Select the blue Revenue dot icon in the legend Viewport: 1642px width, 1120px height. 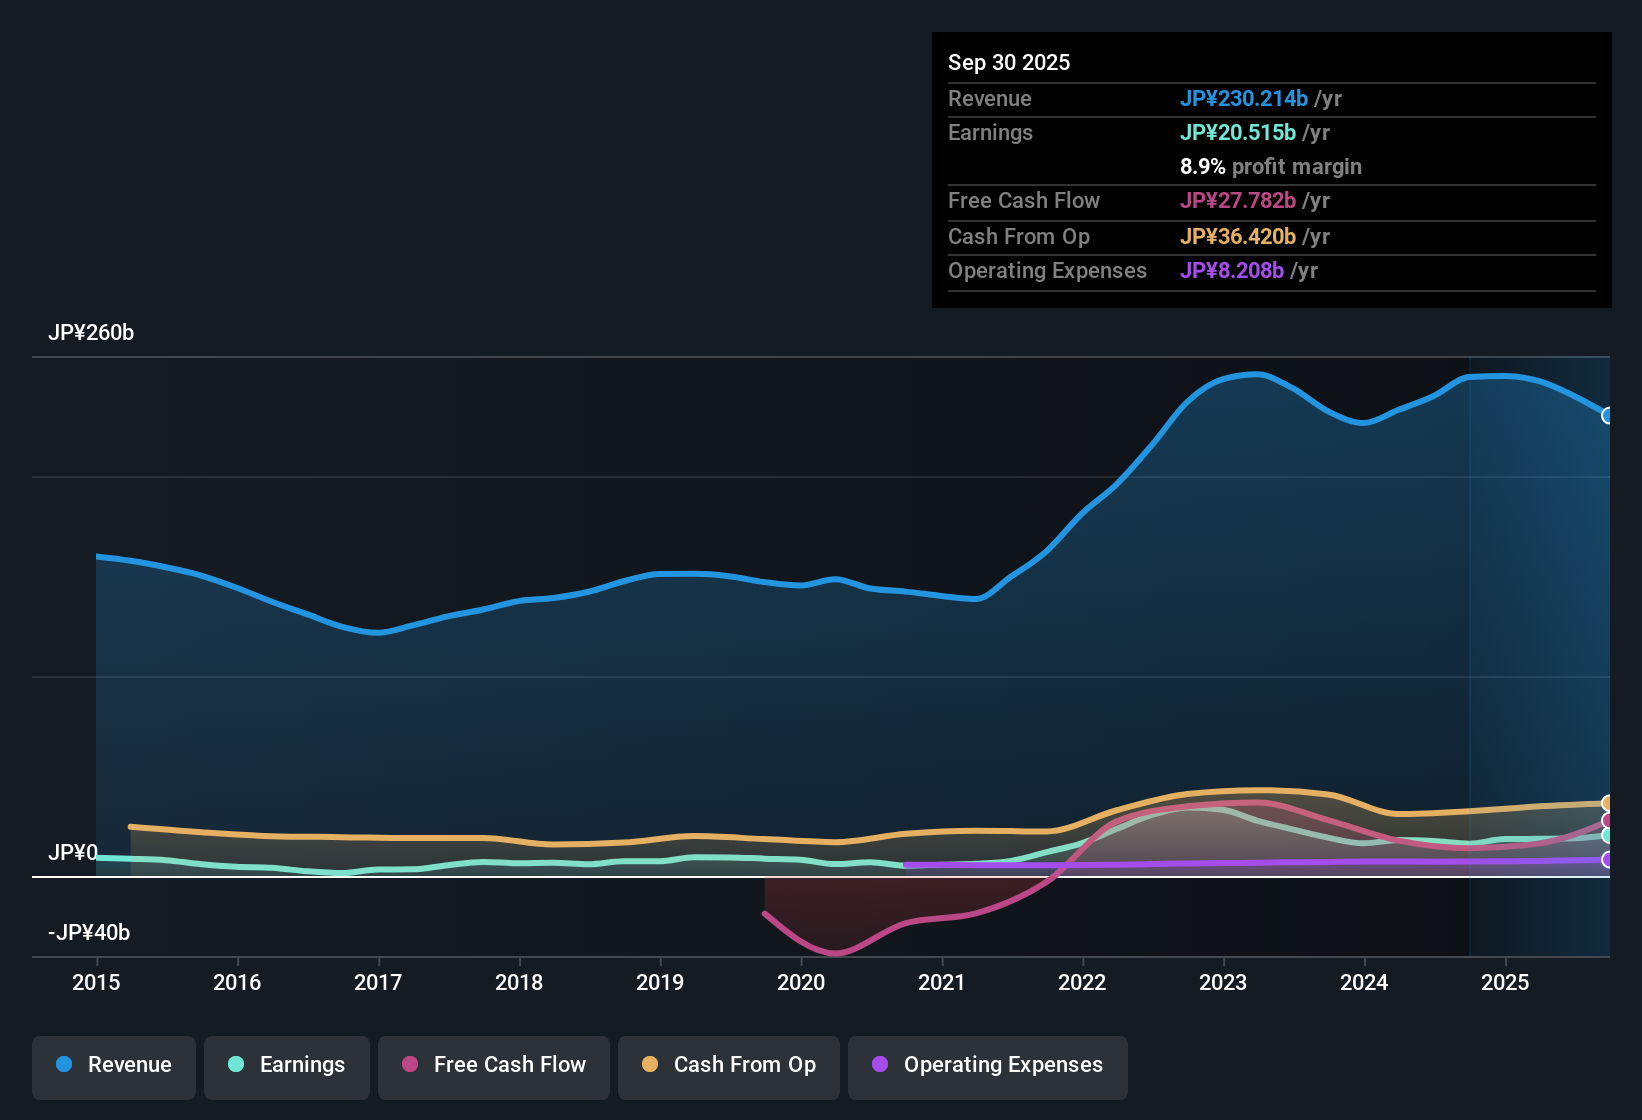coord(63,1065)
